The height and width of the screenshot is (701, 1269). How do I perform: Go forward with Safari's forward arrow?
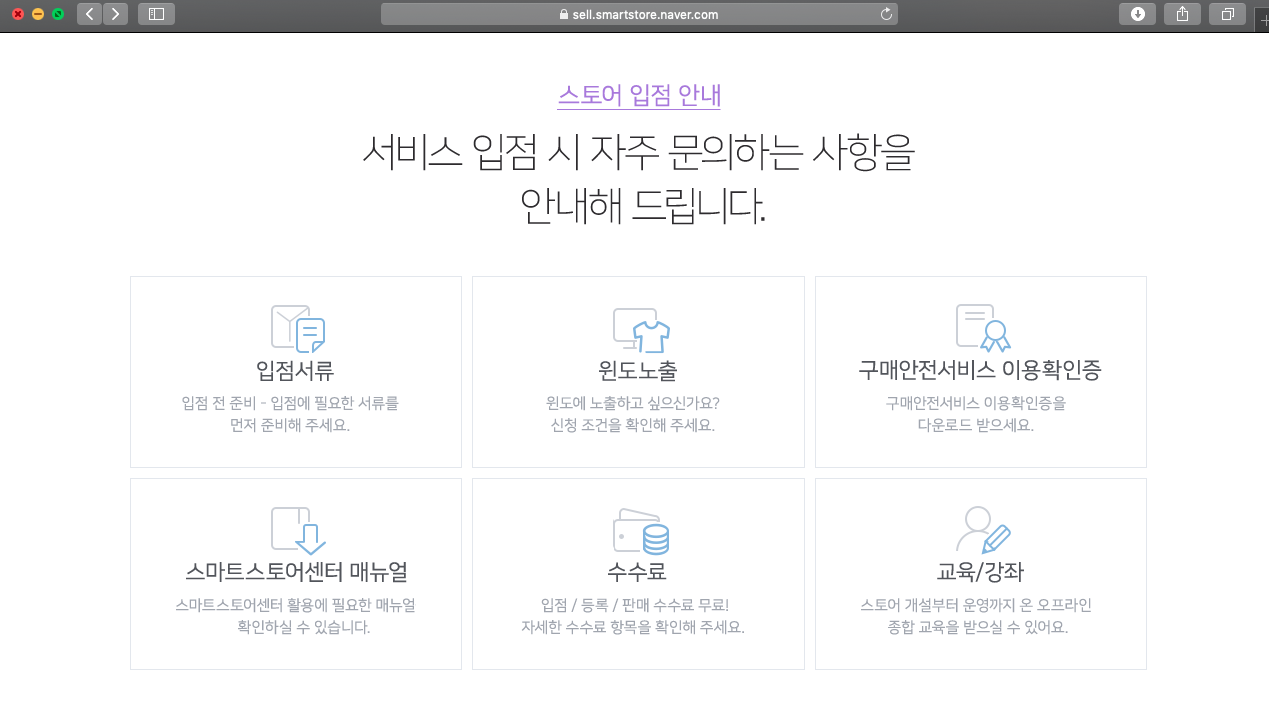[115, 14]
